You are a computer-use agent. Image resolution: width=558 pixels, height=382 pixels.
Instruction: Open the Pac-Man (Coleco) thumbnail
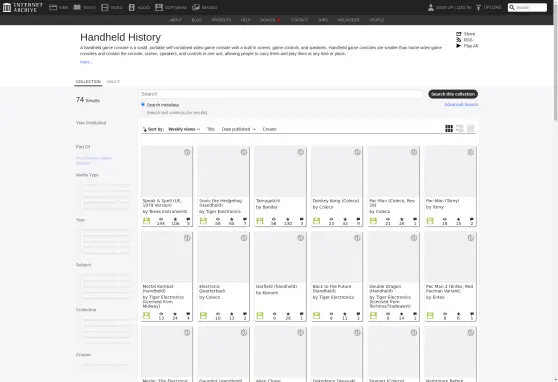pos(394,172)
